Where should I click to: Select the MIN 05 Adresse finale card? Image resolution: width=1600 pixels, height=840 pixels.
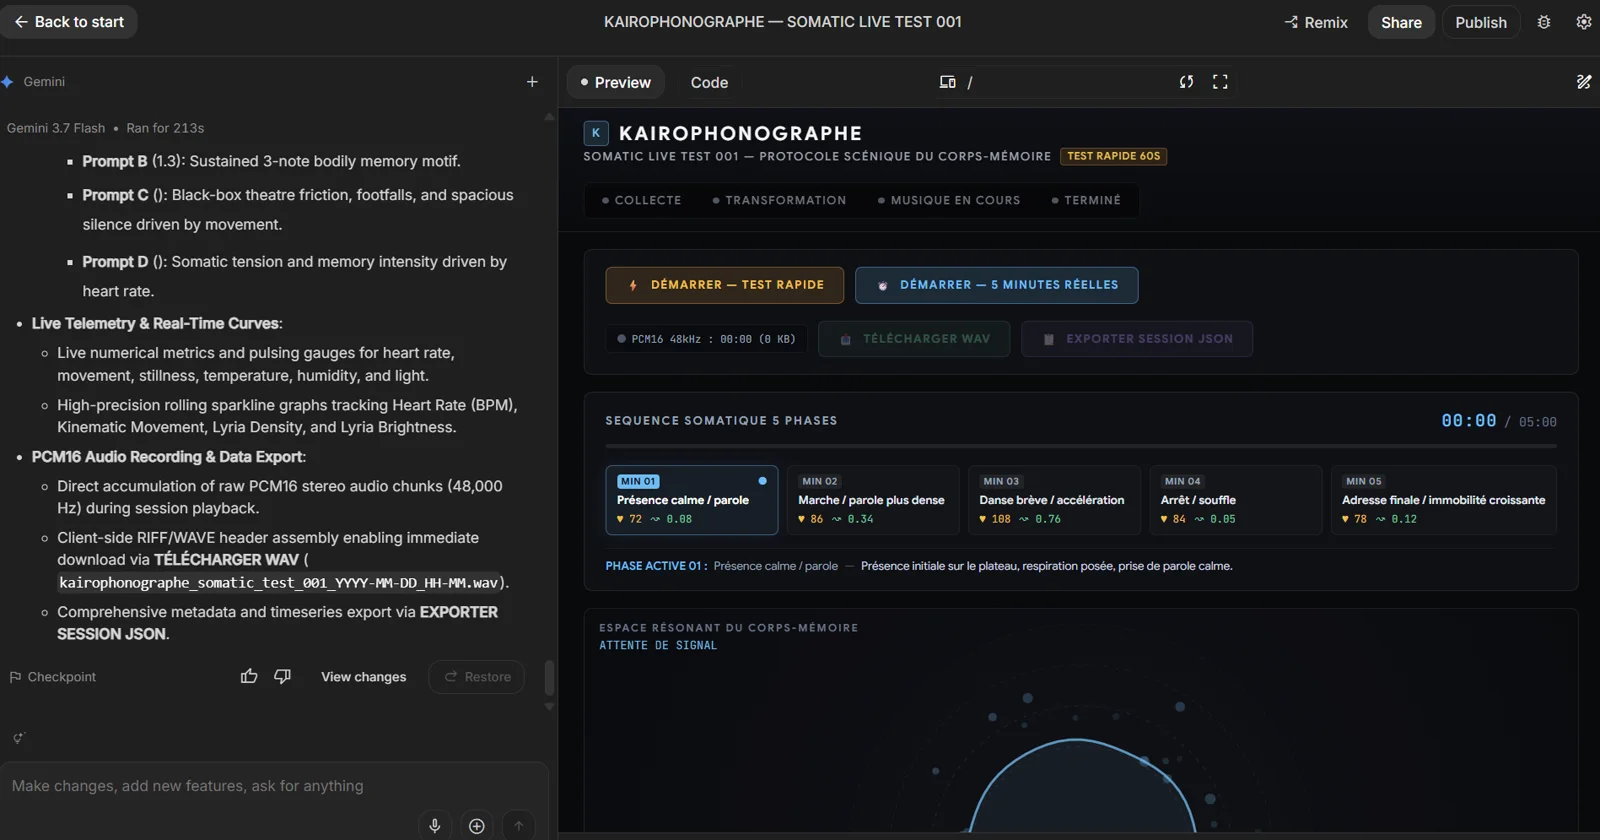[1444, 500]
